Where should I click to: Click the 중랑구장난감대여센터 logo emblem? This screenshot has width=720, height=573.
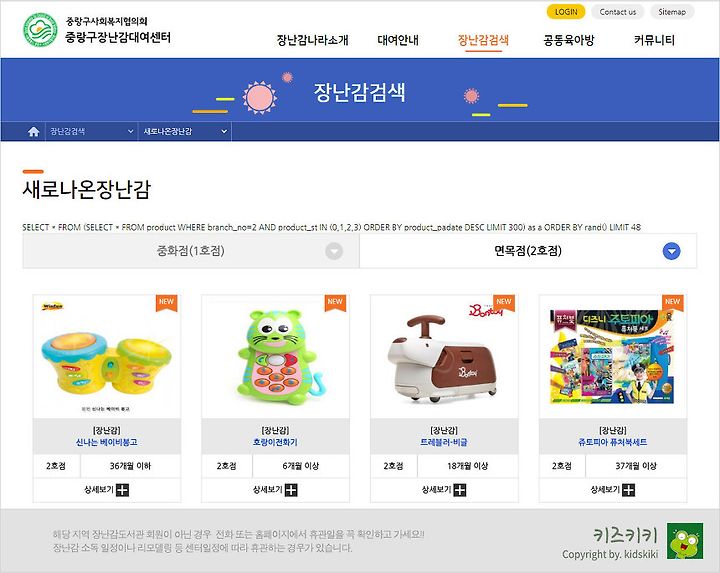(x=40, y=30)
